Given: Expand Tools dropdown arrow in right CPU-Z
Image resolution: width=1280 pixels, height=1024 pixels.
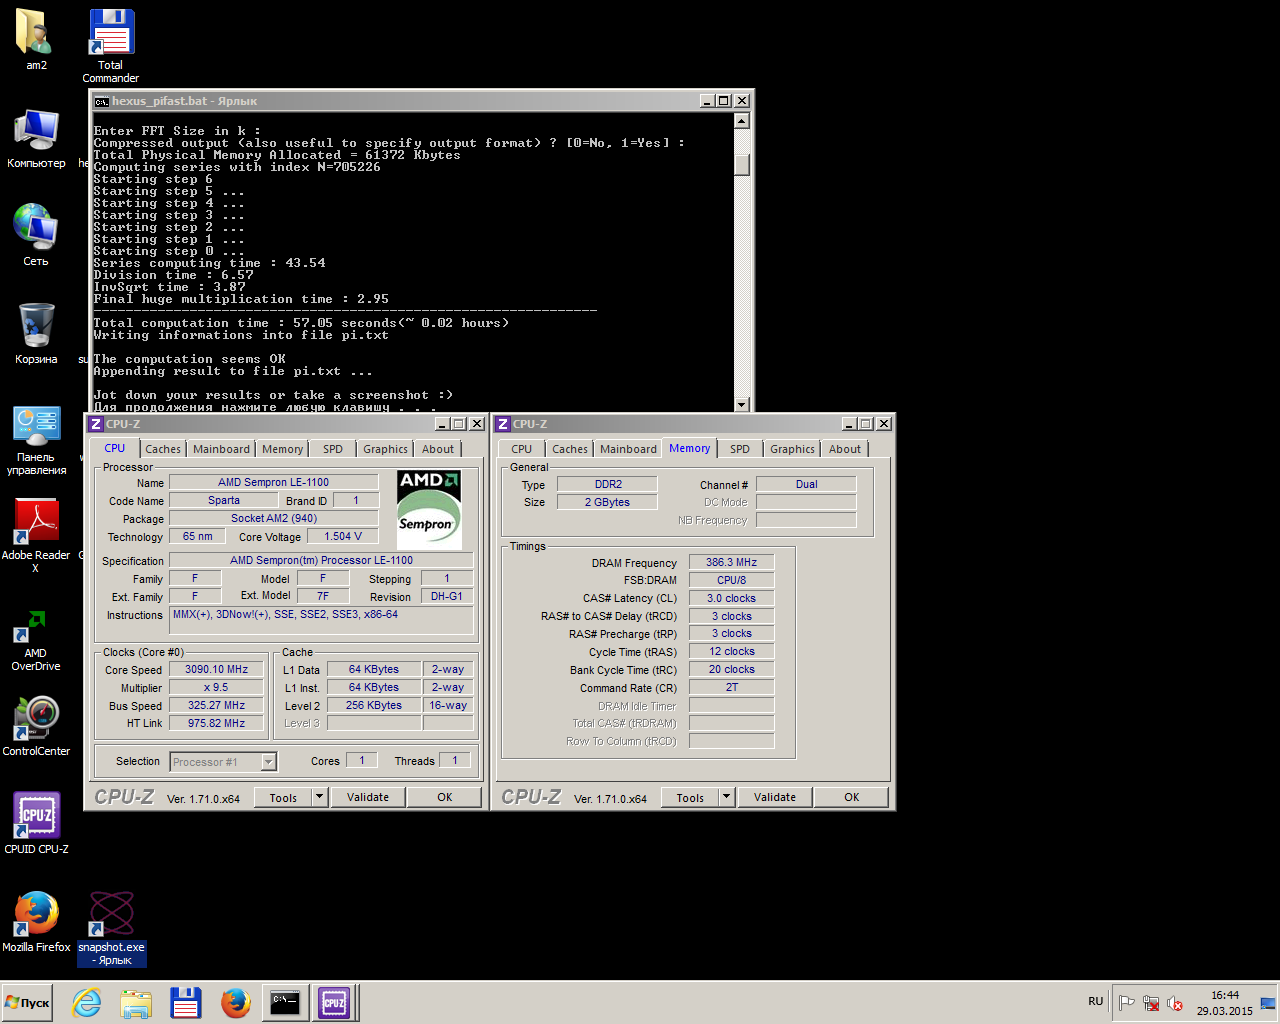Looking at the screenshot, I should (x=727, y=797).
